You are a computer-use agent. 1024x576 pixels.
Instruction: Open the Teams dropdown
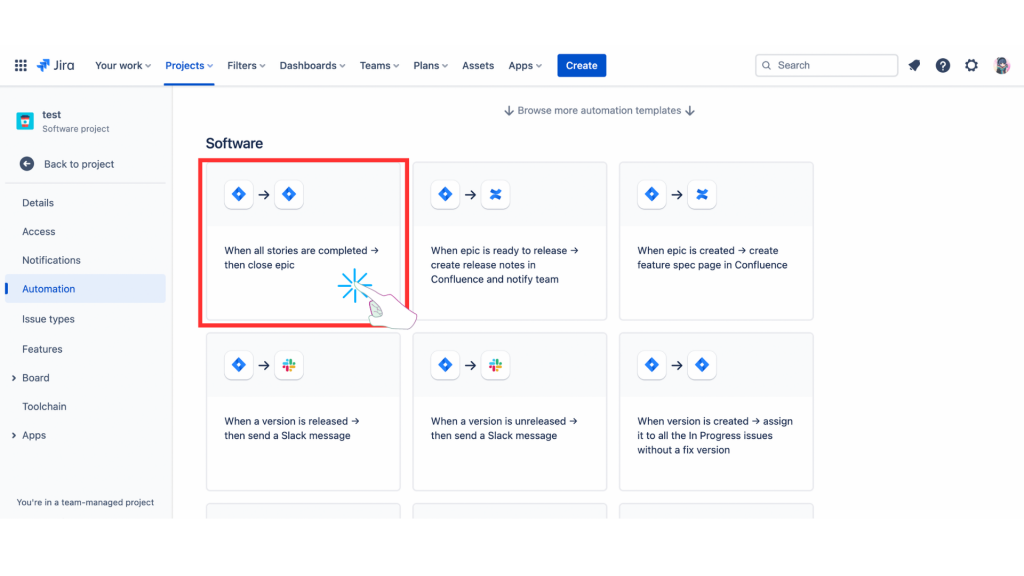click(379, 65)
